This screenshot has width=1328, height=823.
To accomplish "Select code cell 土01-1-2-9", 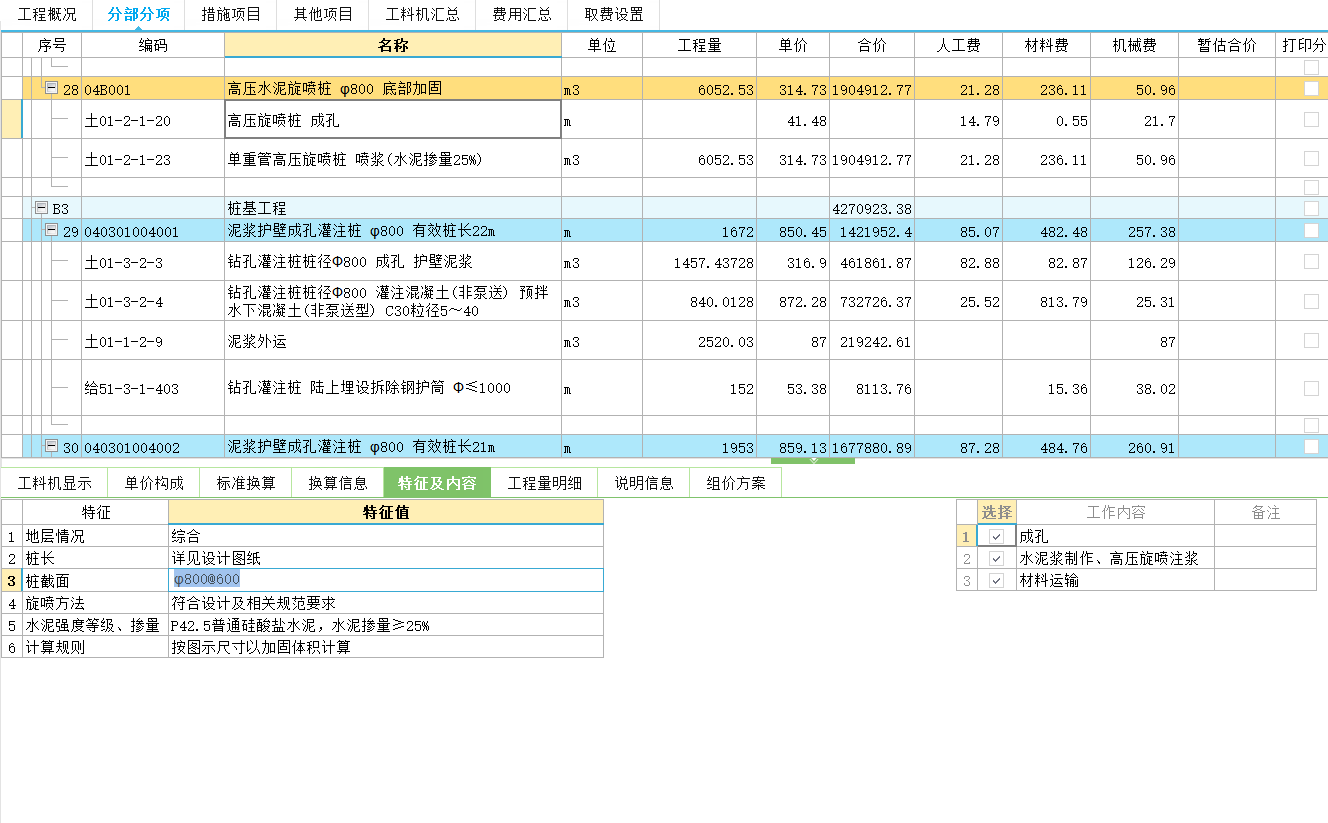I will pyautogui.click(x=153, y=341).
